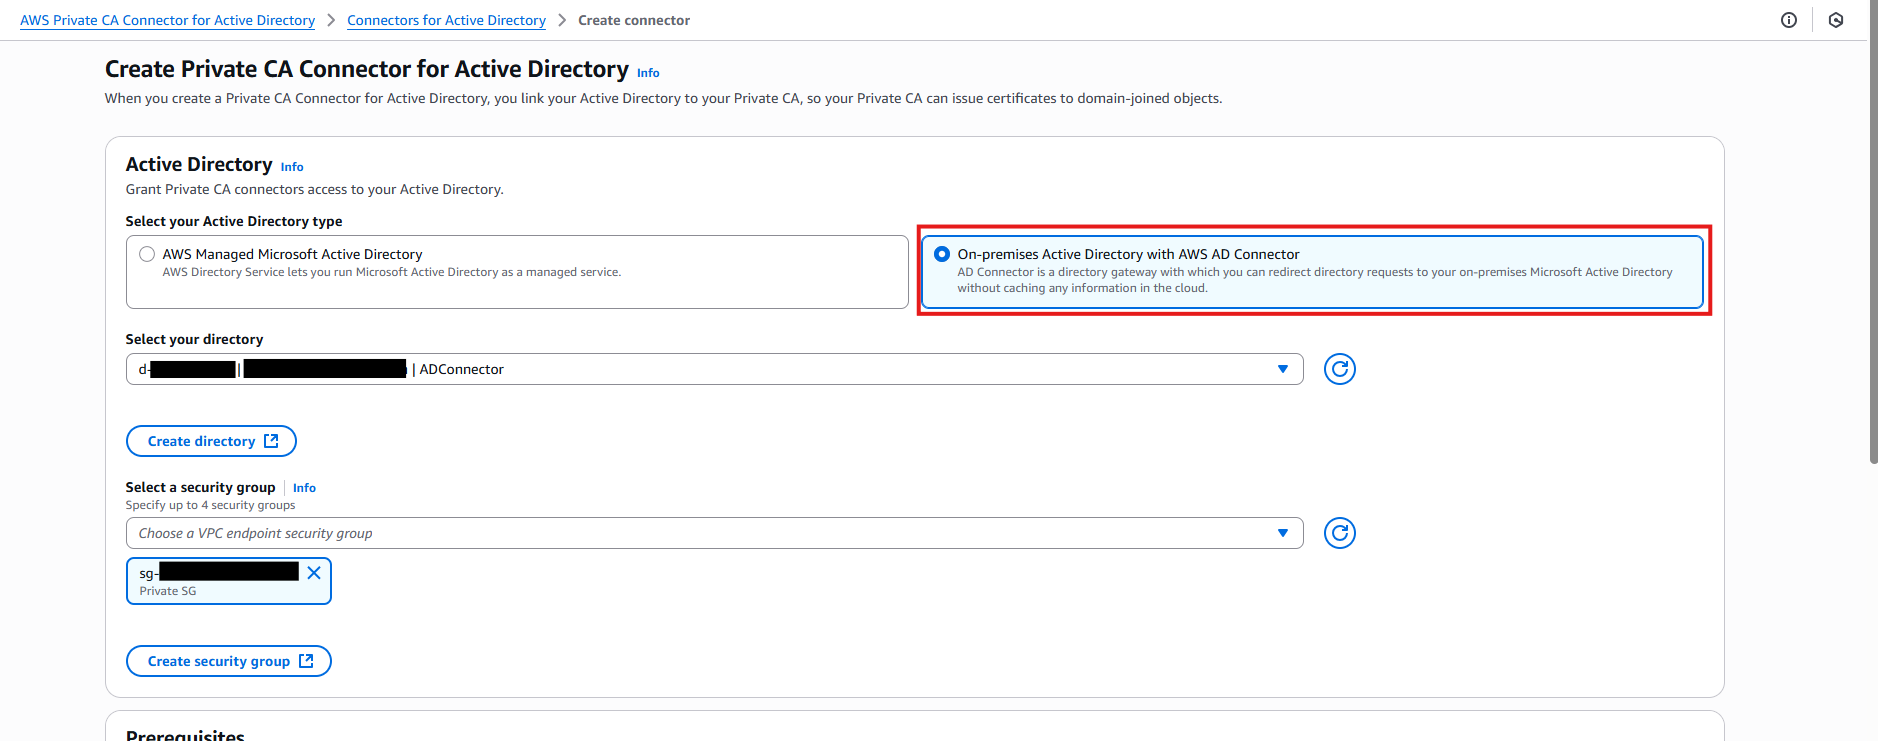Screen dimensions: 1878x741
Task: Click the 'Specify up to 4 security groups' hint
Action: point(210,505)
